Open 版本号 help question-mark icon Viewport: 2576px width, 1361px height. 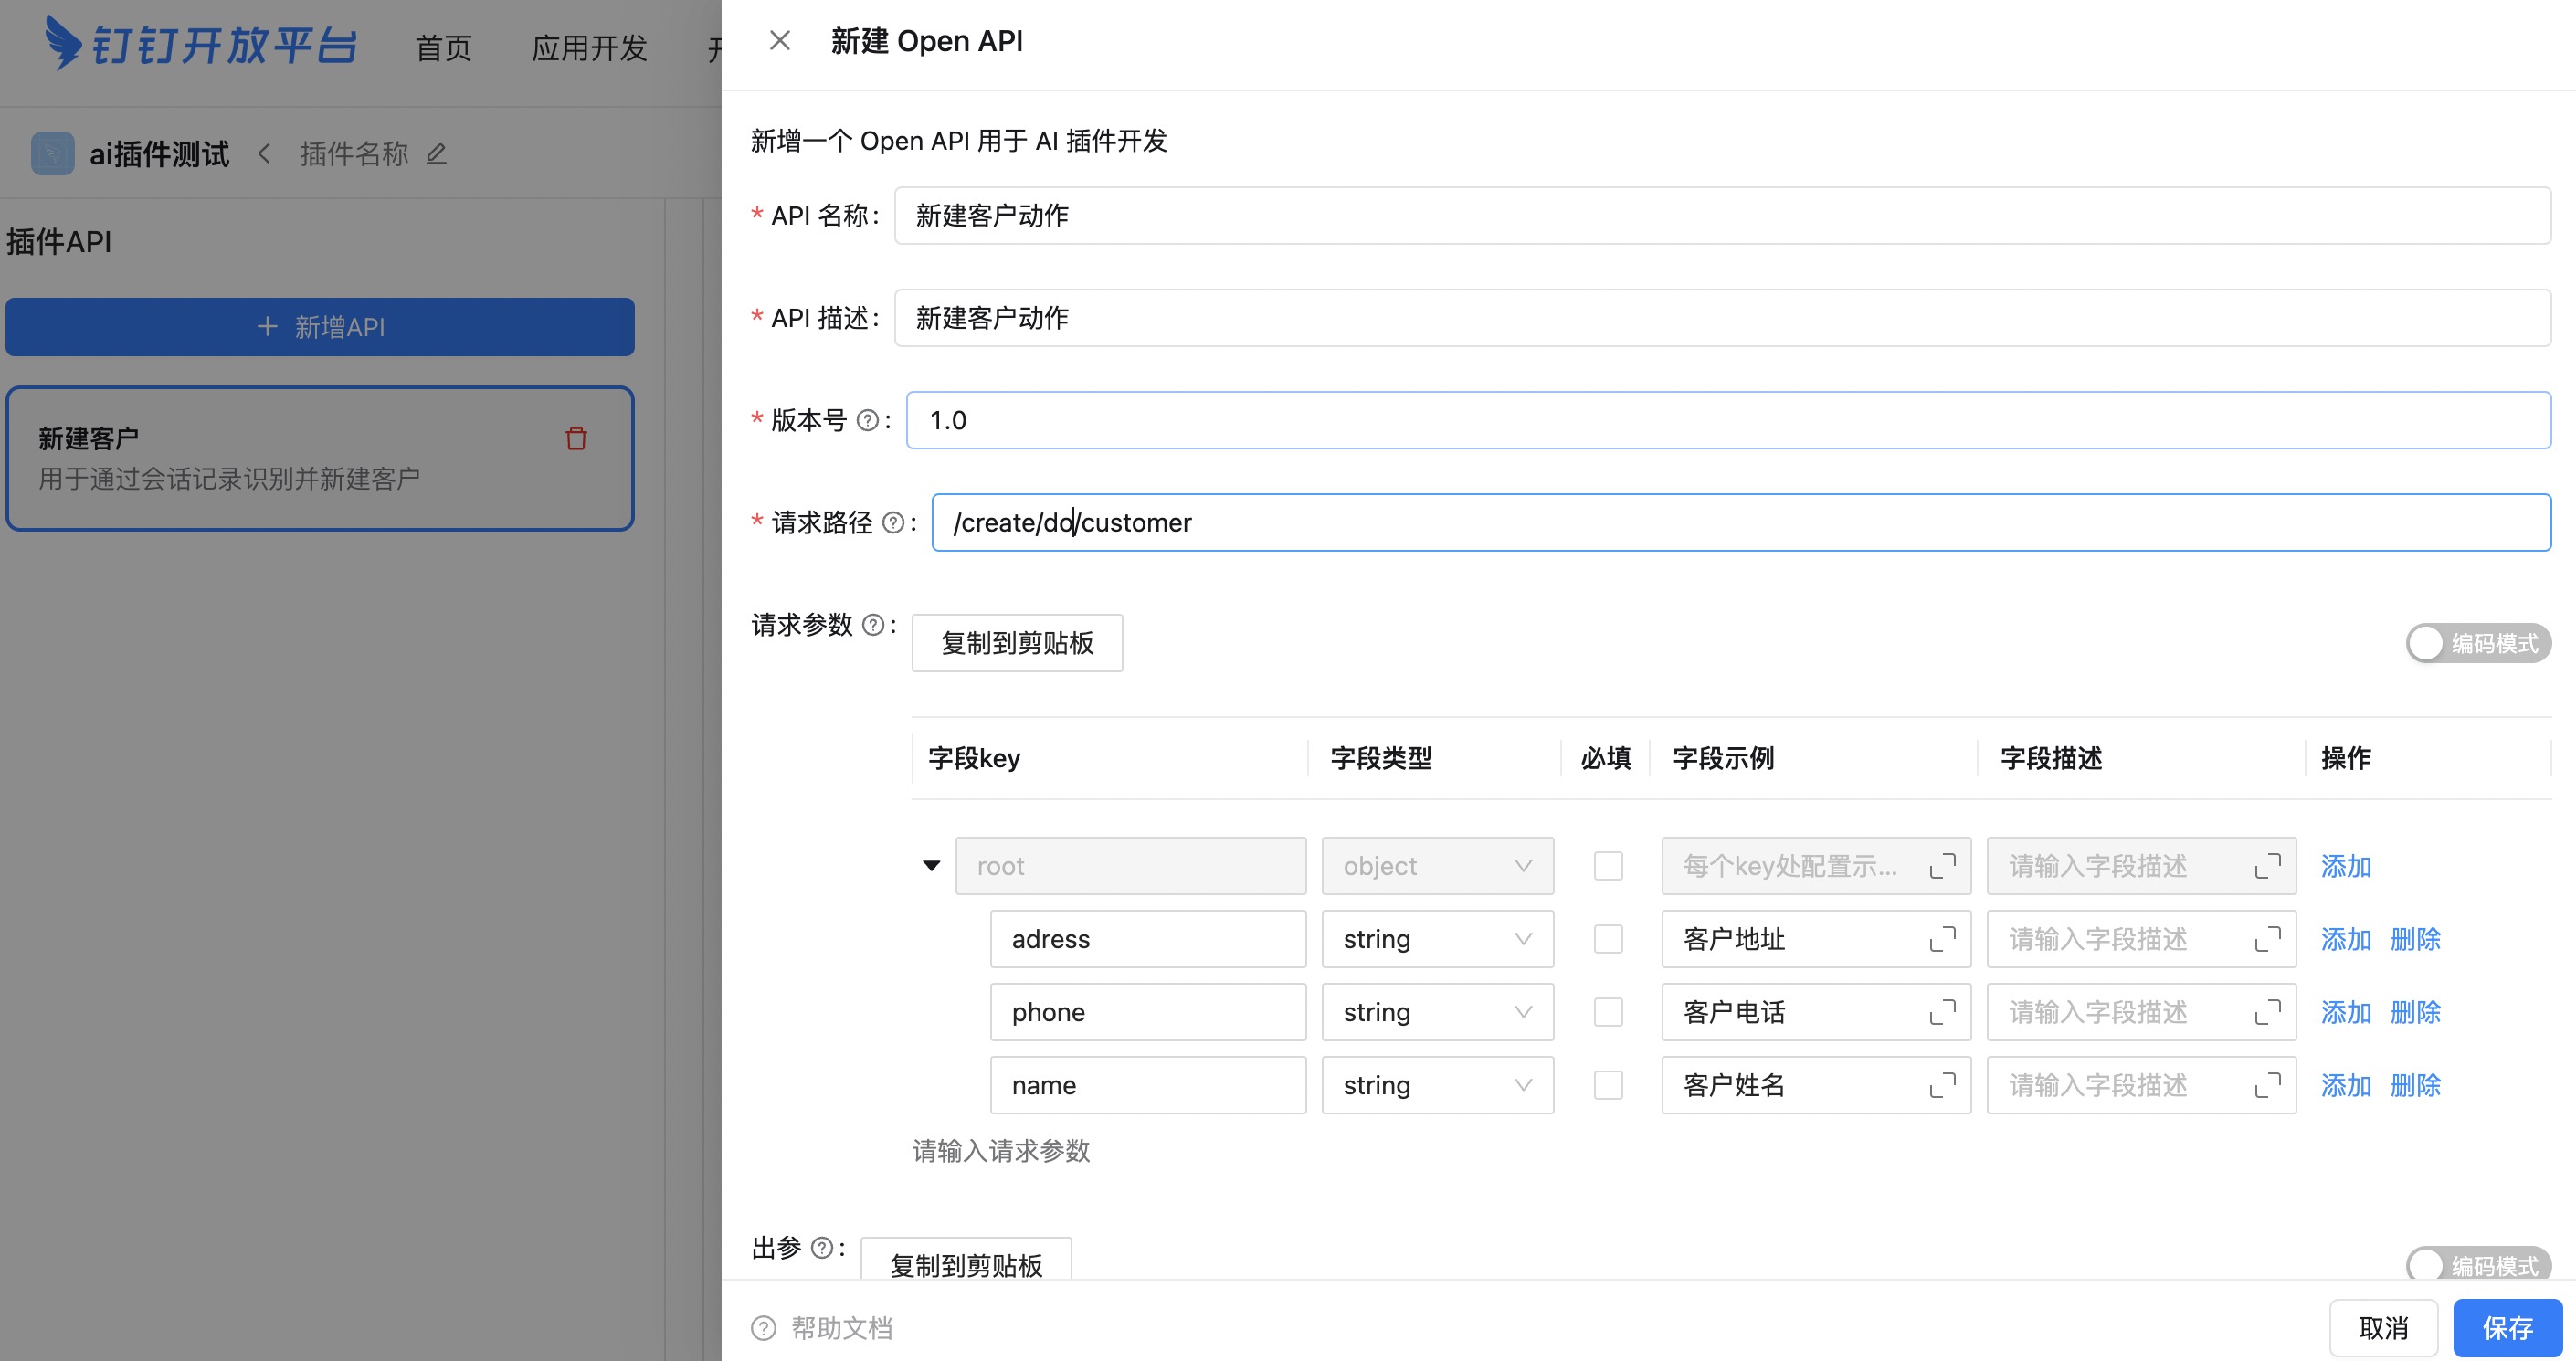pyautogui.click(x=868, y=421)
